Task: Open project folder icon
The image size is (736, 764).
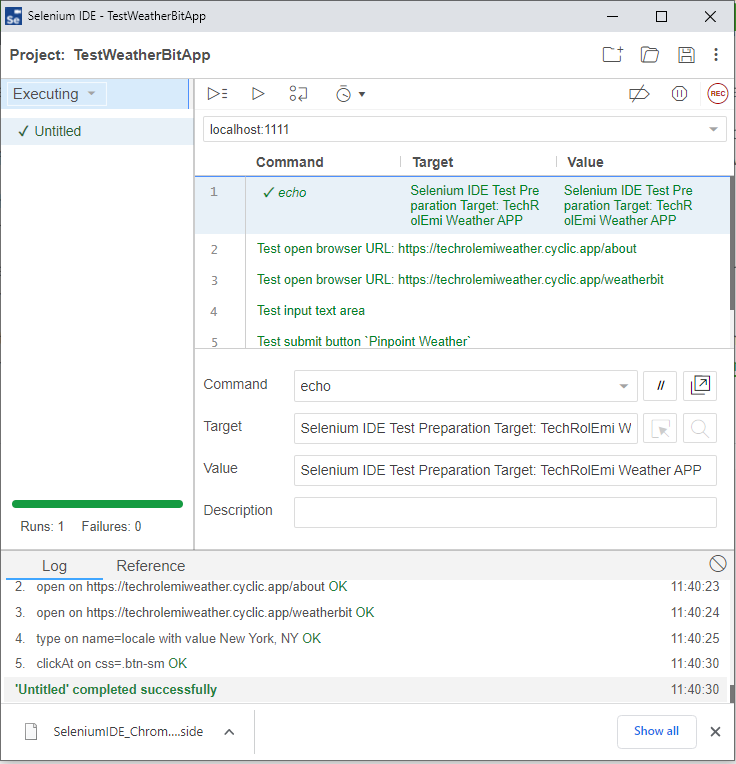Action: [x=649, y=55]
